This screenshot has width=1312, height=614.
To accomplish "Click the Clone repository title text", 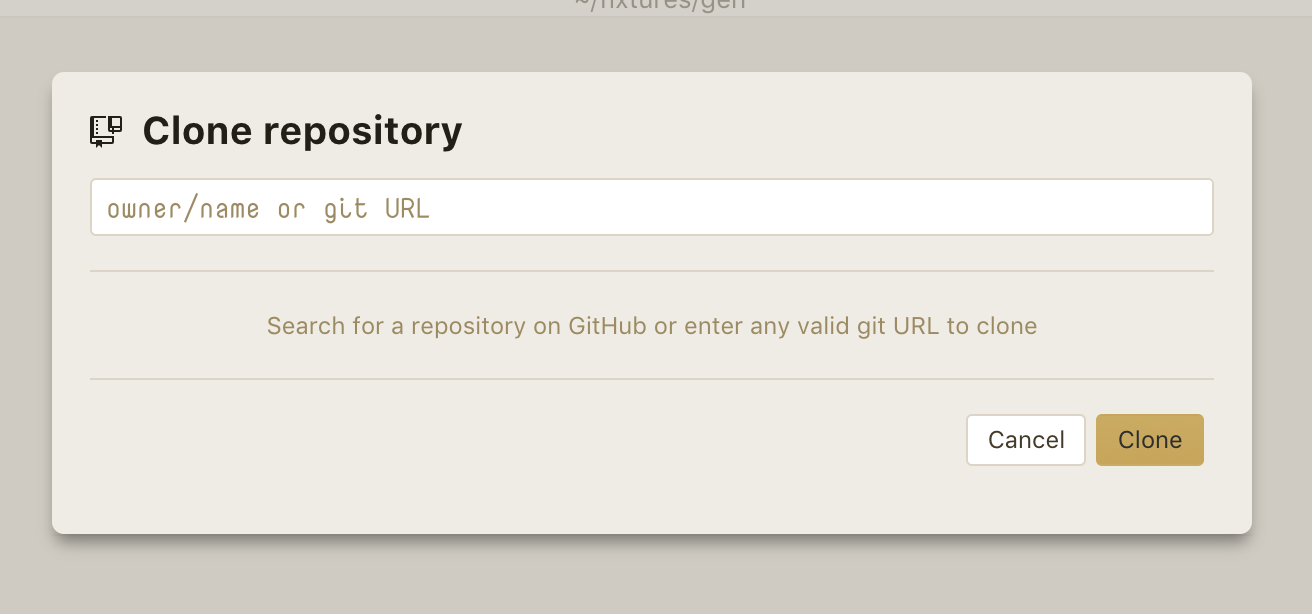I will (302, 130).
